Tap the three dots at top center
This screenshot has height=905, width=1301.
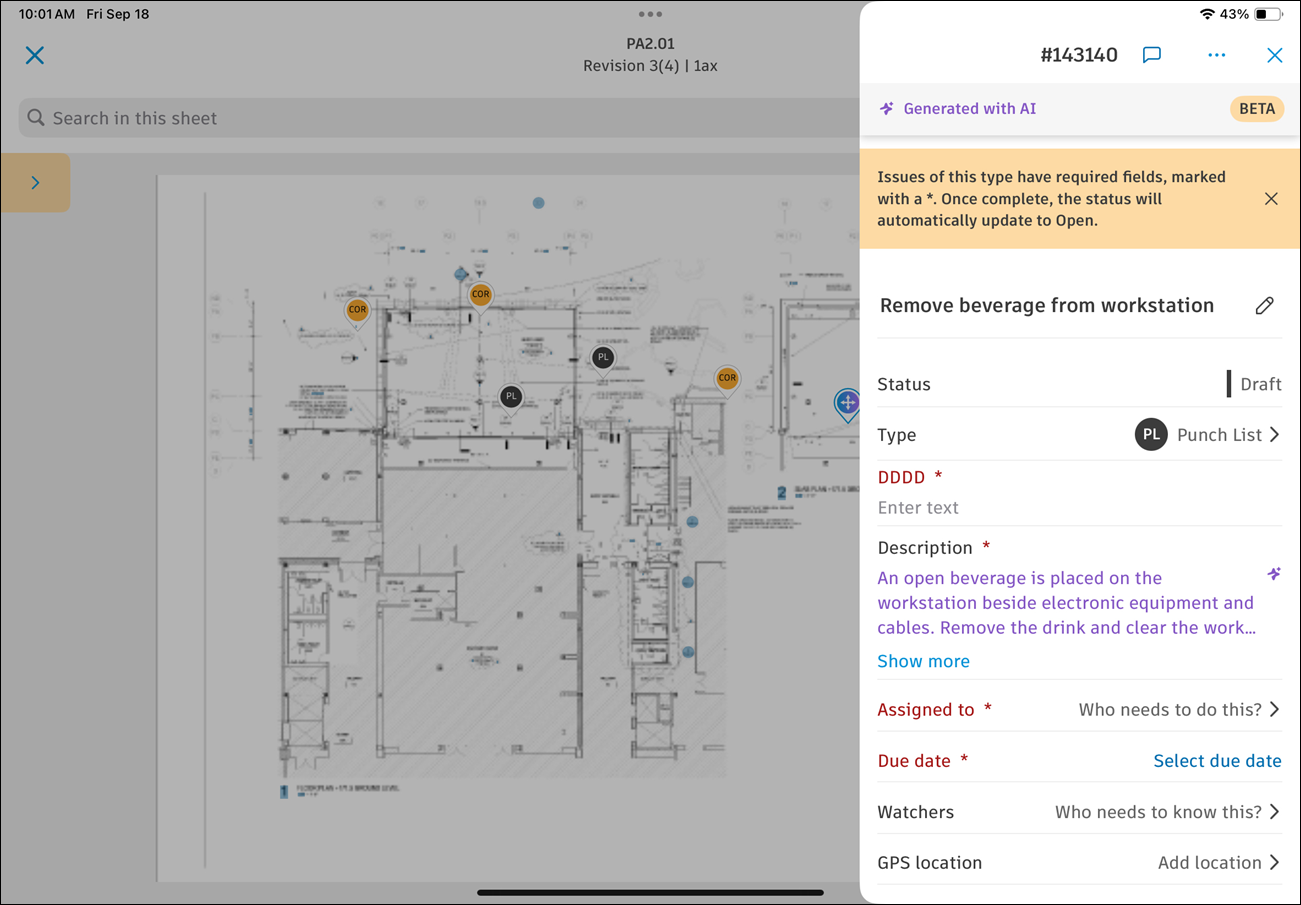650,14
